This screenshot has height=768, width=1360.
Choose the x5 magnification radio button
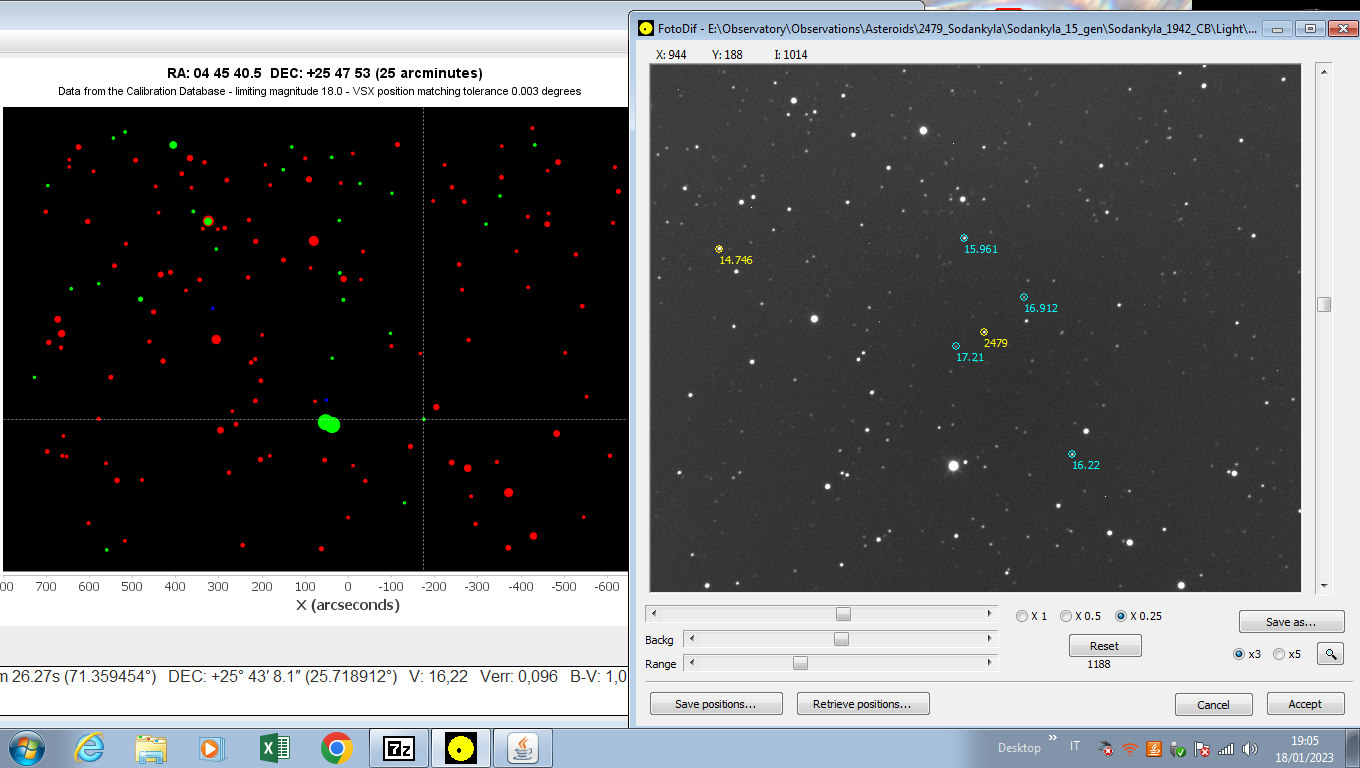click(x=1279, y=654)
